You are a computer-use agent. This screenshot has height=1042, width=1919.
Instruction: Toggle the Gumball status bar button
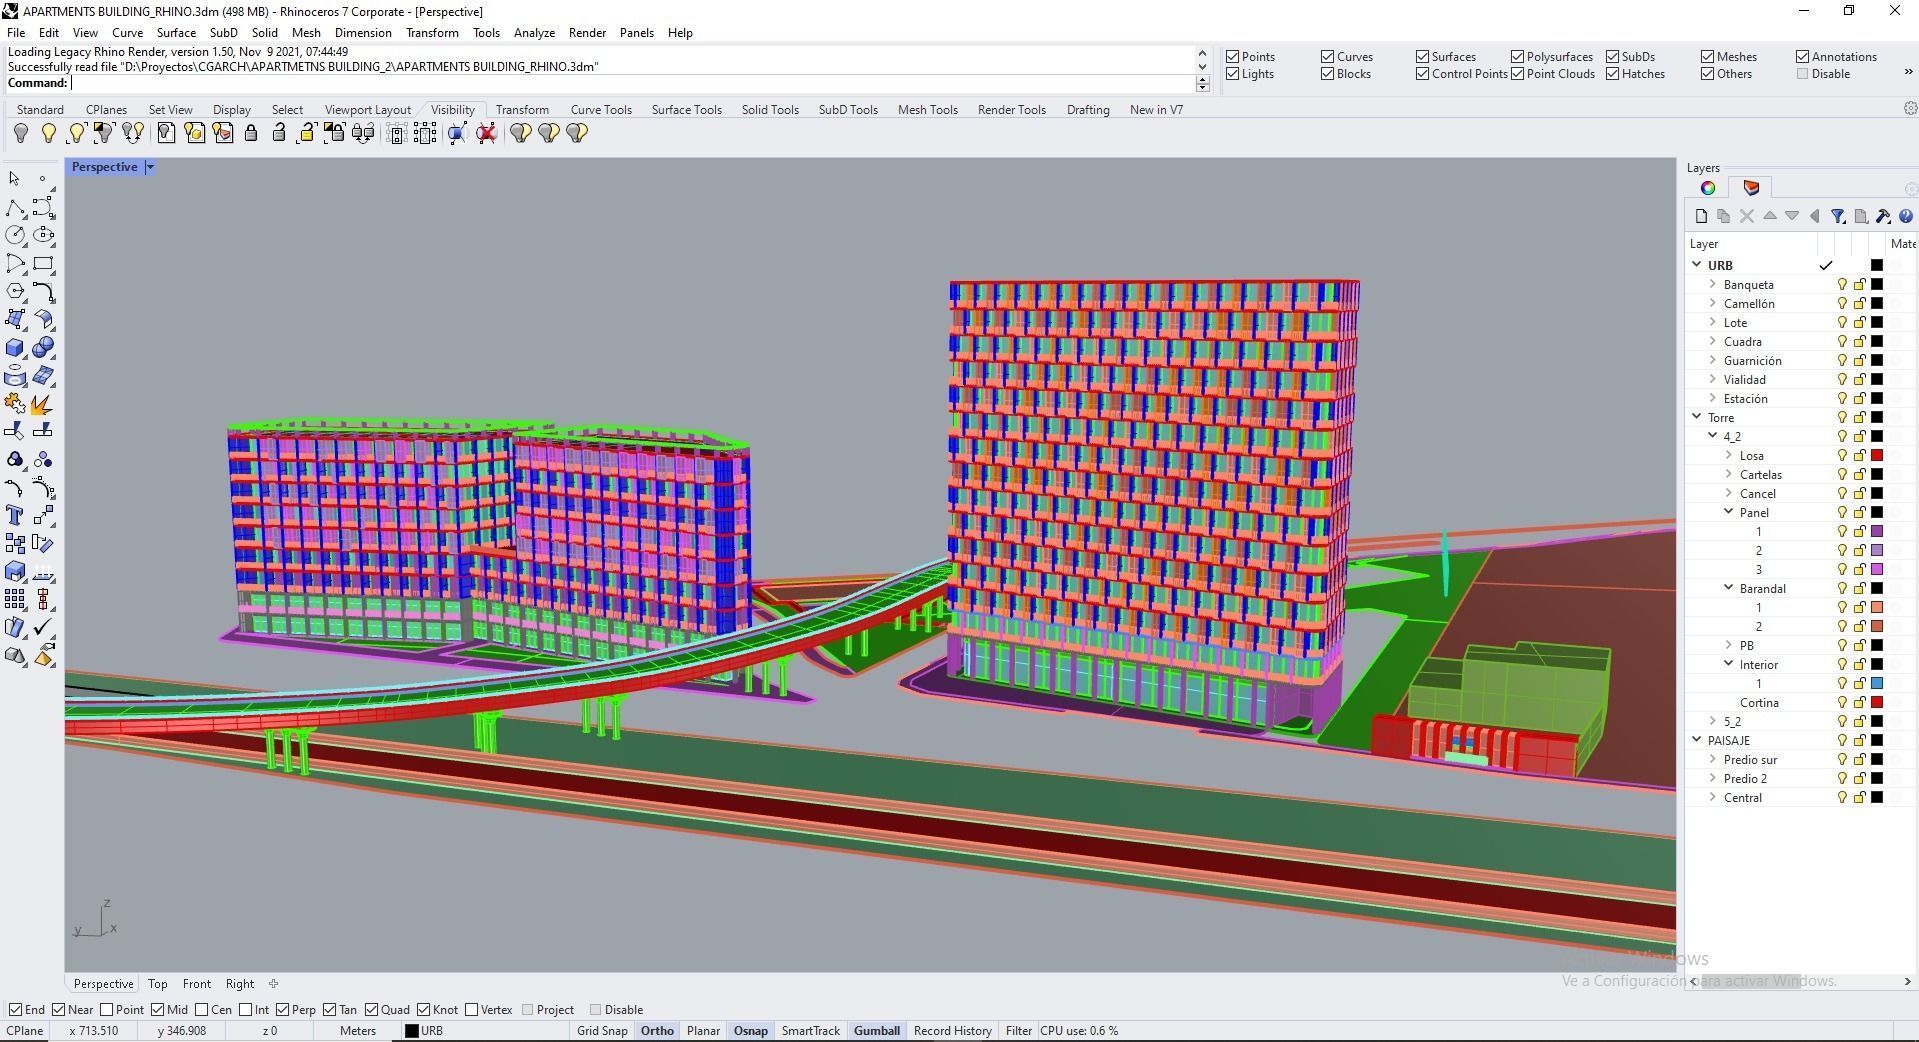pyautogui.click(x=877, y=1031)
